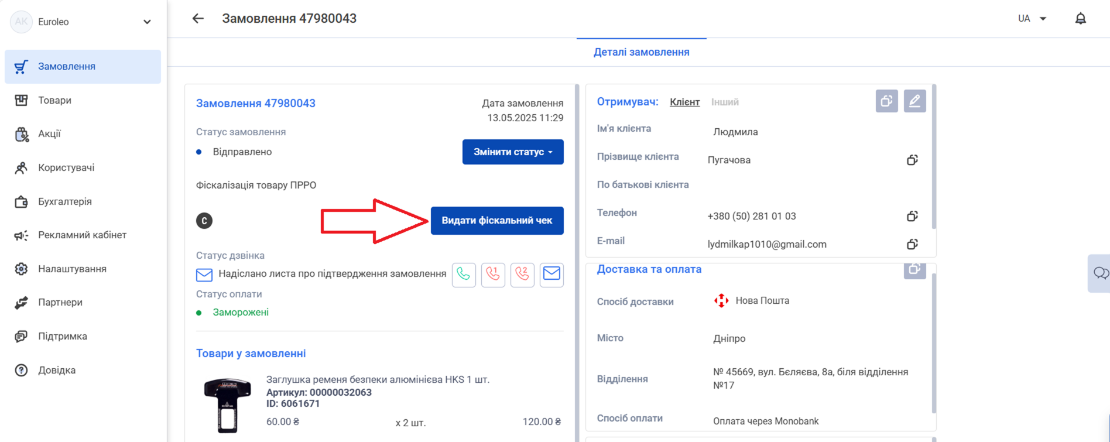
Task: Select the Інший recipient option
Action: (x=725, y=102)
